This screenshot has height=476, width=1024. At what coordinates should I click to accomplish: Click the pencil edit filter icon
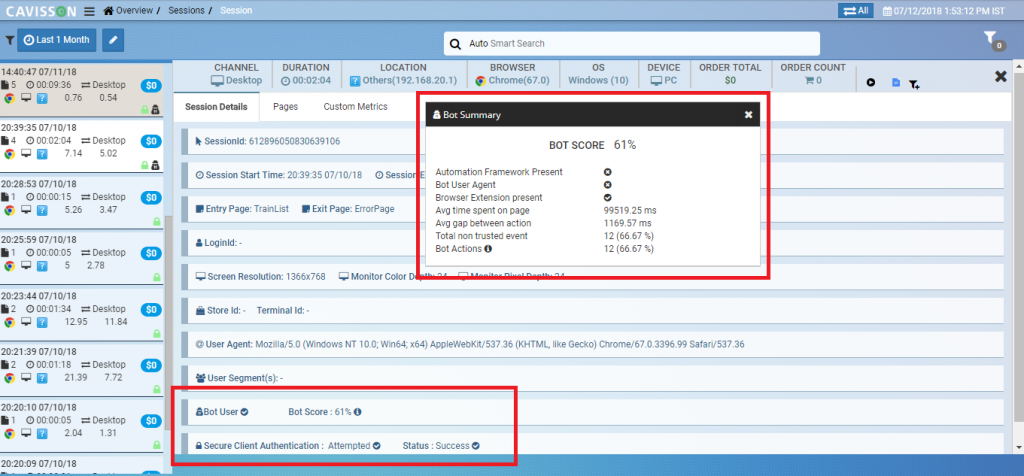point(113,40)
